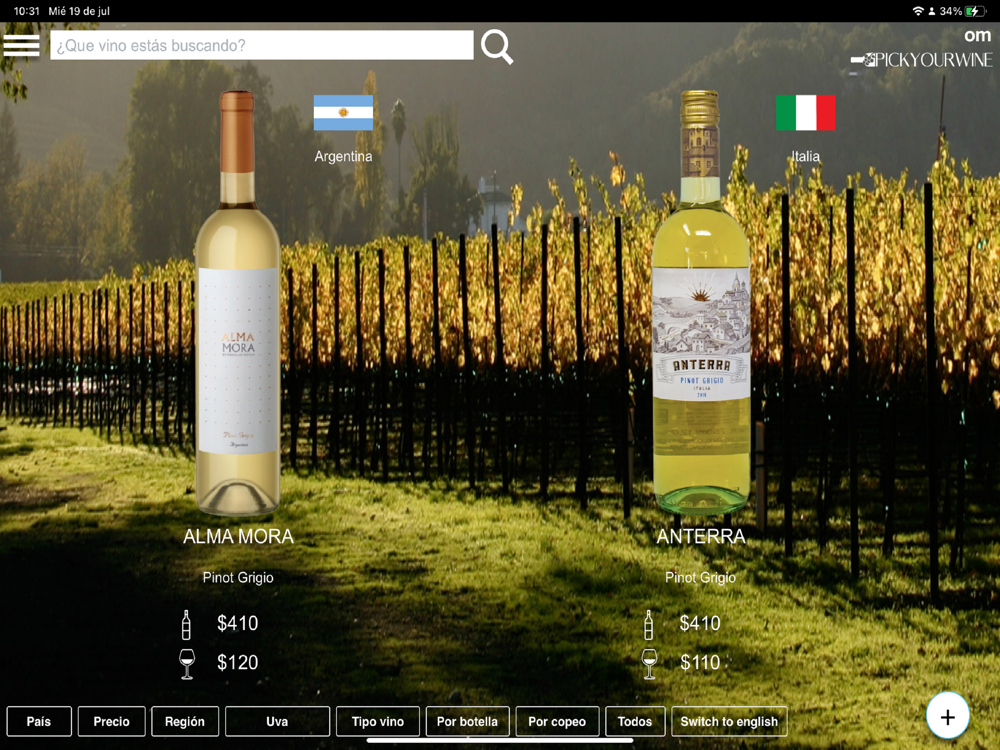The width and height of the screenshot is (1000, 750).
Task: Tap the battery indicator in the status bar
Action: pyautogui.click(x=975, y=11)
